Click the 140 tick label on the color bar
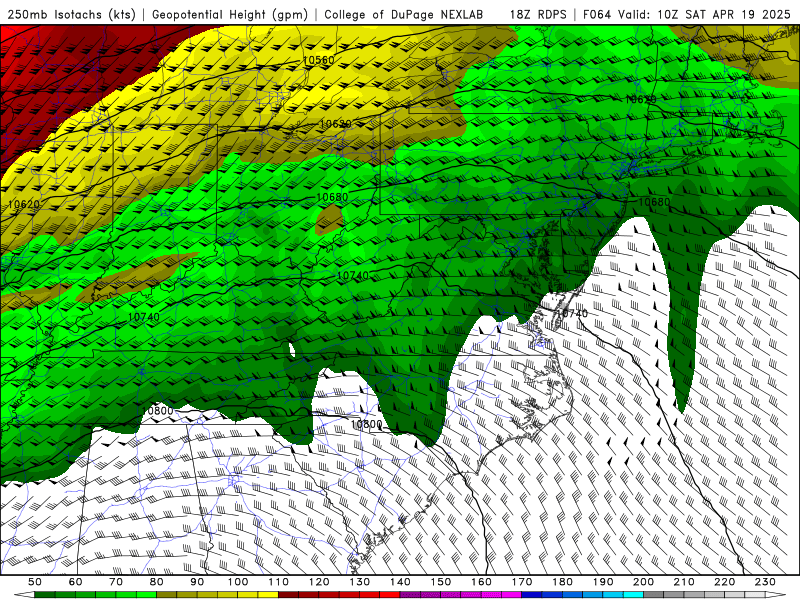The height and width of the screenshot is (600, 800). (x=400, y=582)
